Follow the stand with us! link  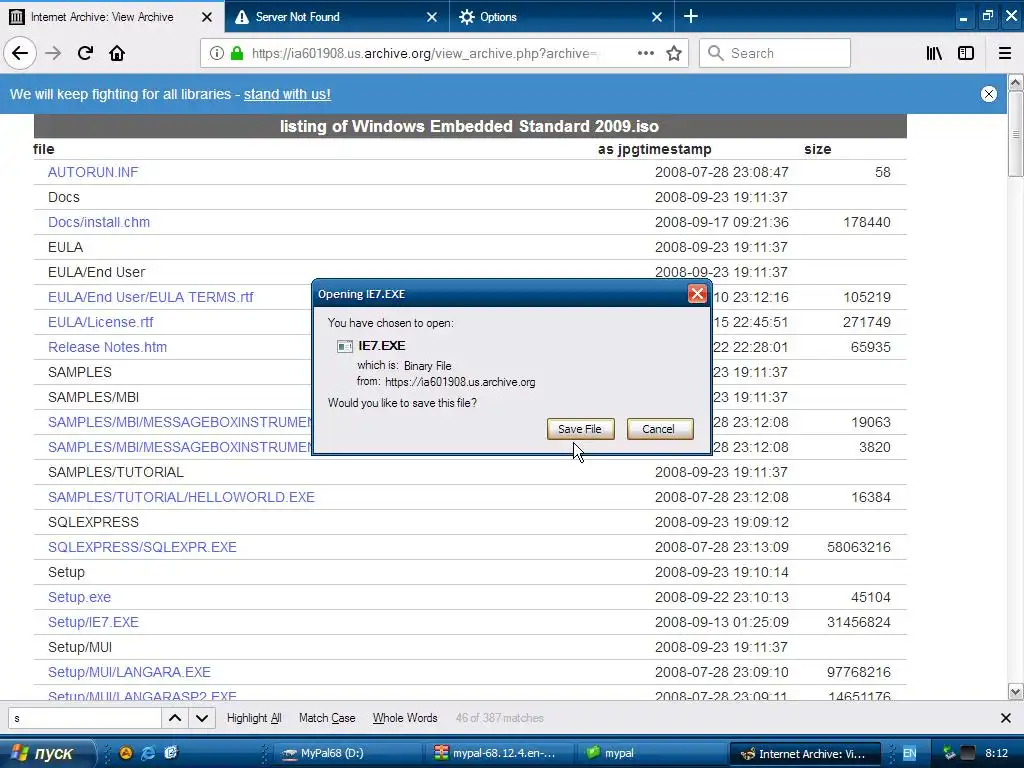tap(287, 94)
